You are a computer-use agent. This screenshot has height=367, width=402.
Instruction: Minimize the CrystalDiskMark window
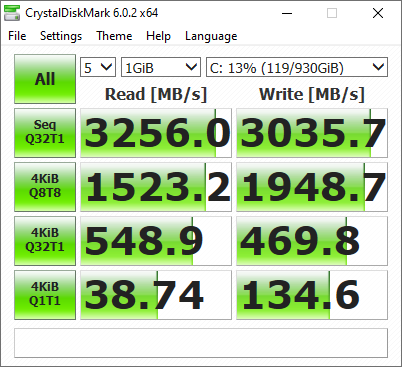[287, 13]
